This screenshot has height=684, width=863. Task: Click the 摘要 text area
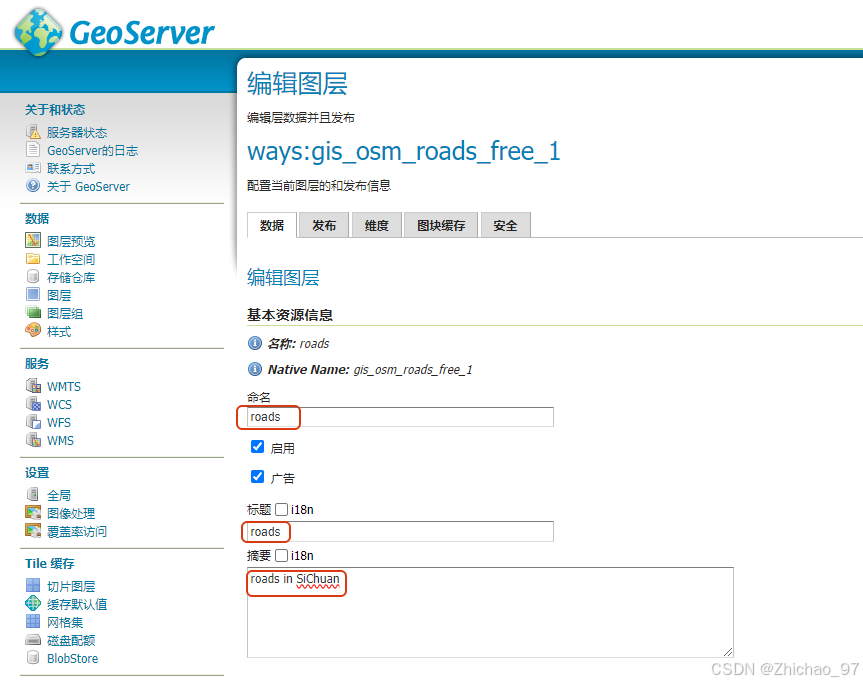pos(490,612)
